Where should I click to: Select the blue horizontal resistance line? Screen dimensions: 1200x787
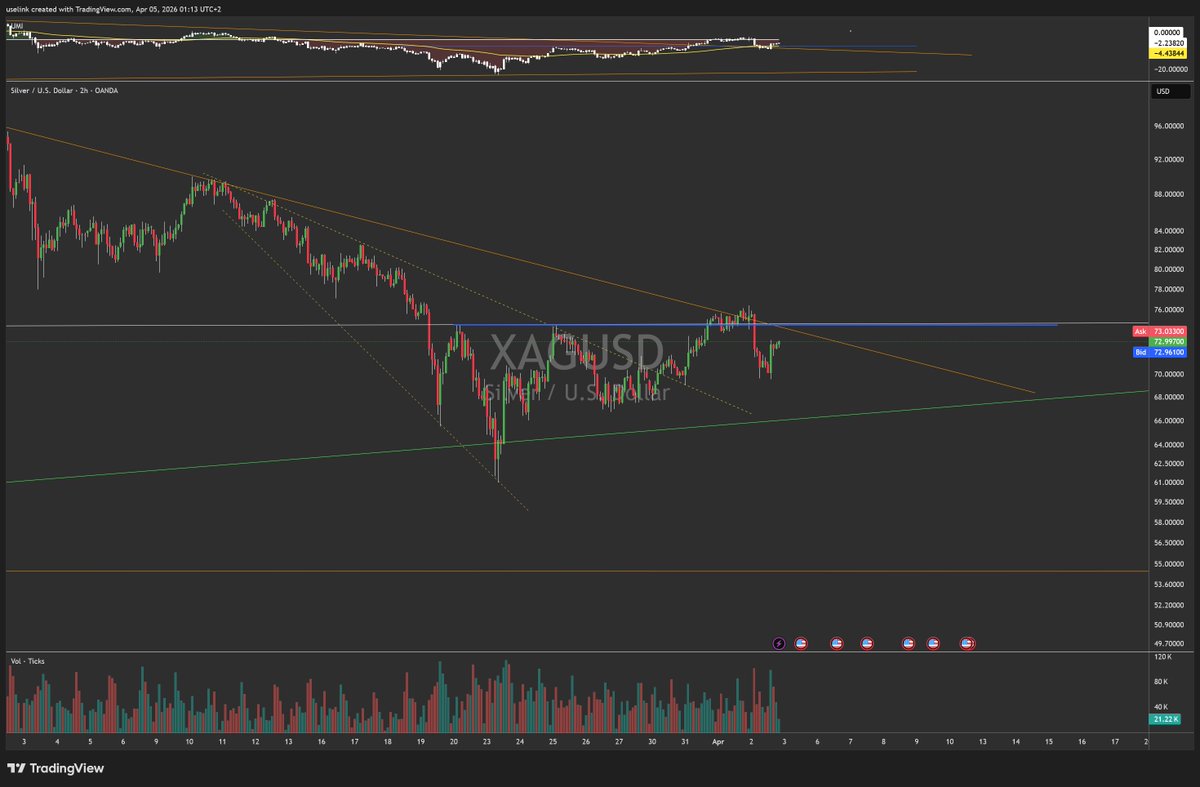coord(756,325)
